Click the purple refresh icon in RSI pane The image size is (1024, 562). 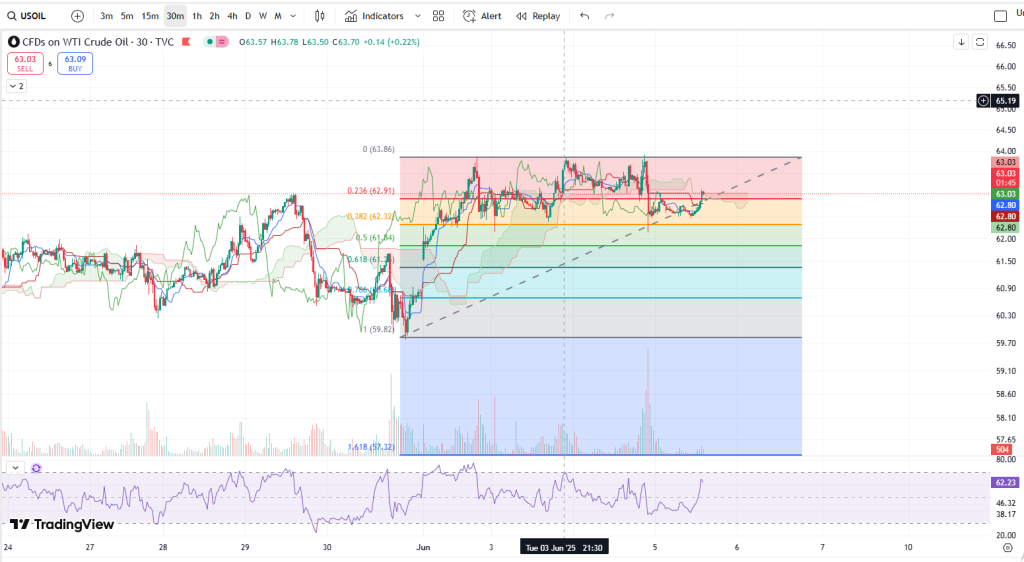36,468
